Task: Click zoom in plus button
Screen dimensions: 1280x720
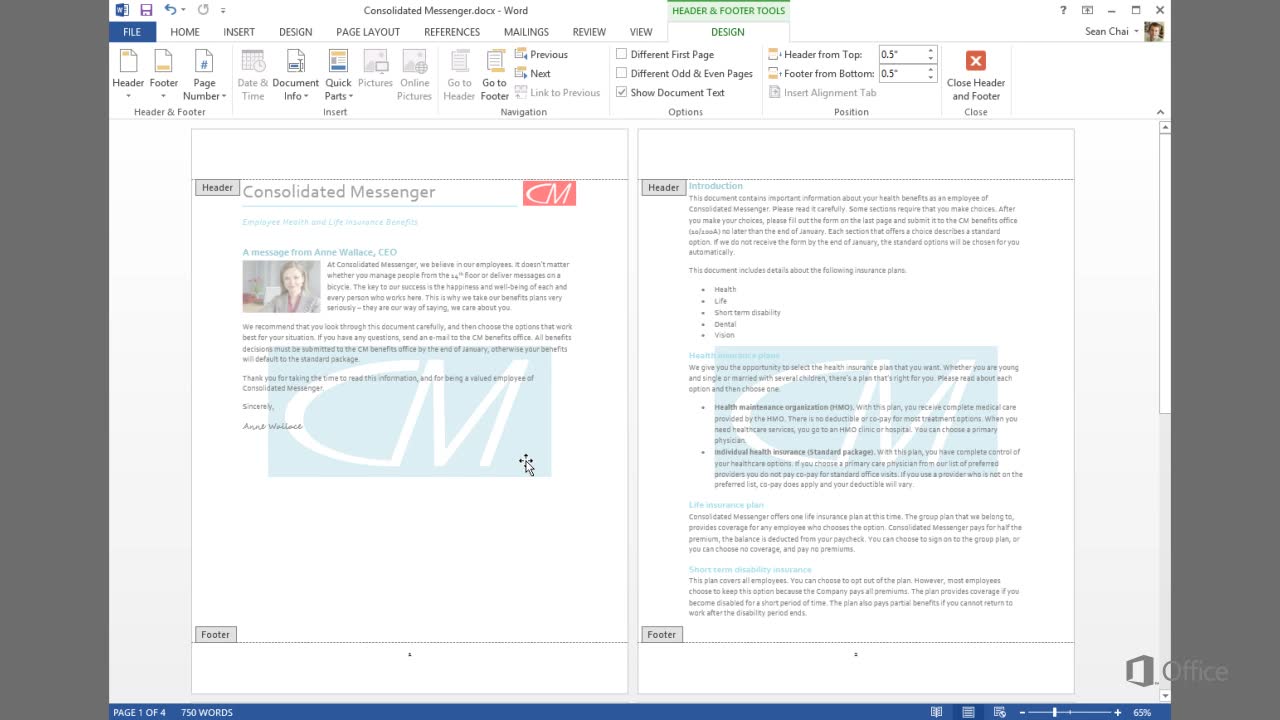Action: tap(1117, 712)
